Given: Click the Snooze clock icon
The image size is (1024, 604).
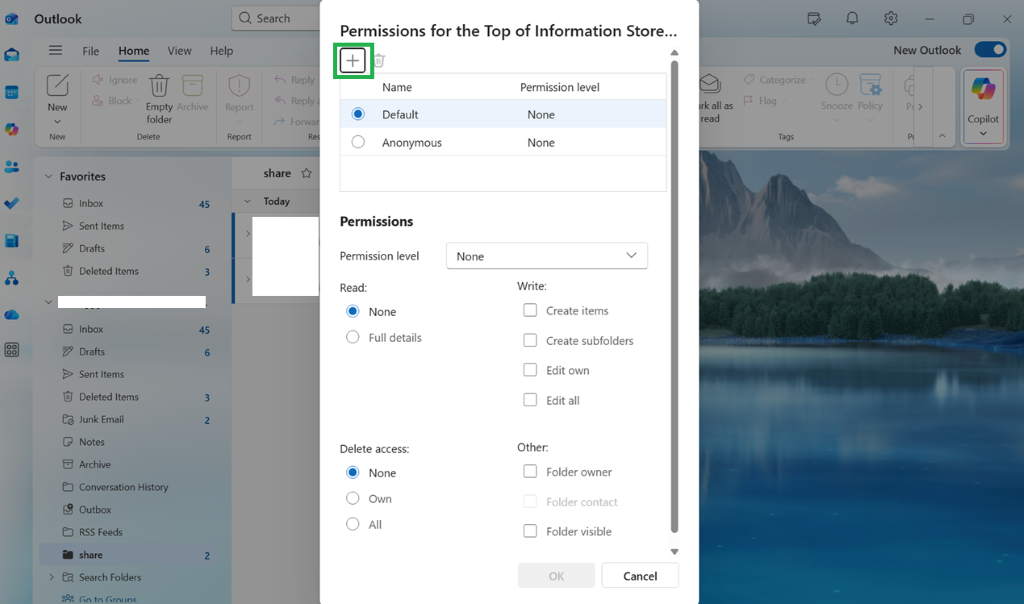Looking at the screenshot, I should [x=837, y=85].
